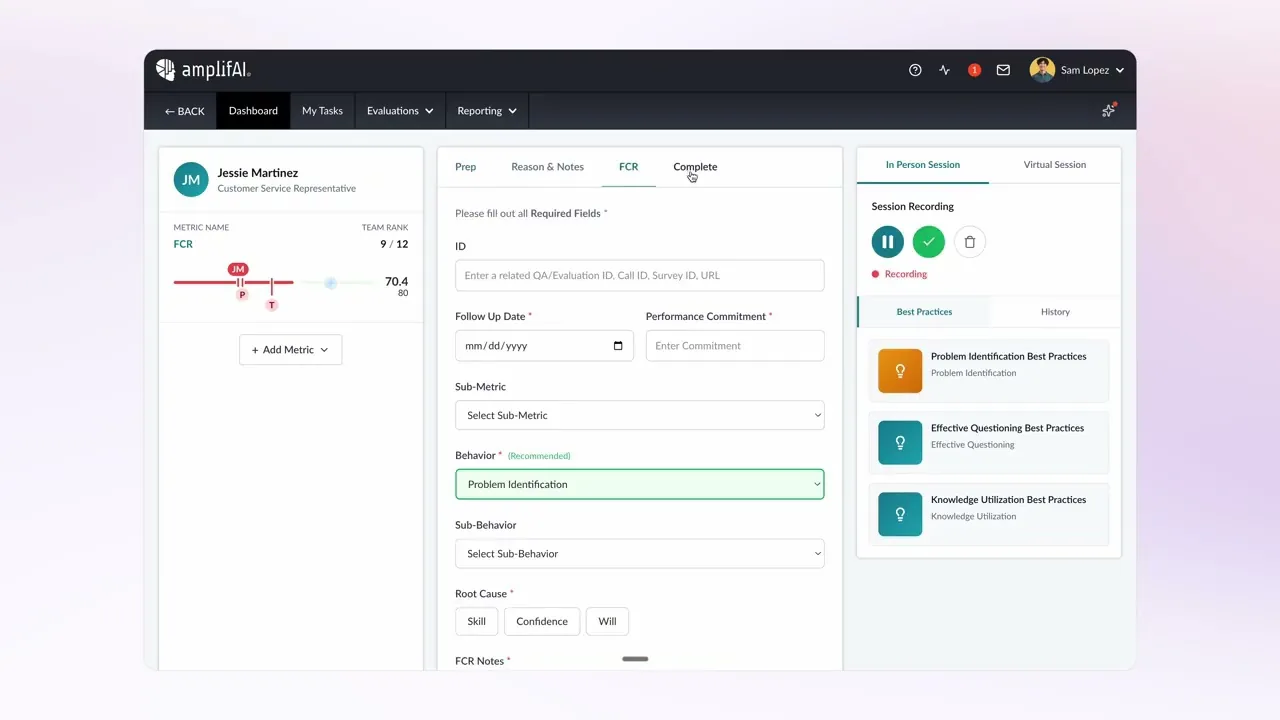This screenshot has height=720, width=1280.
Task: Expand the Select Sub-Behavior dropdown
Action: [640, 553]
